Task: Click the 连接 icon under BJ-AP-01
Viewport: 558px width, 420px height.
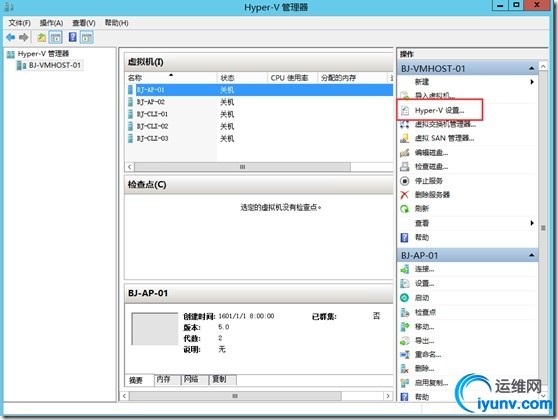Action: [x=405, y=269]
